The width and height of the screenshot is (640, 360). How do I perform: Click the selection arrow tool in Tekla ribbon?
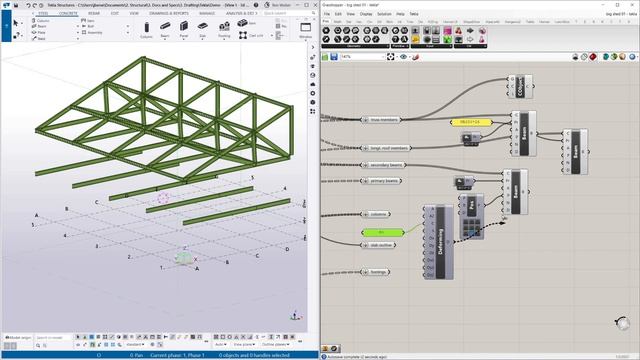[x=16, y=23]
